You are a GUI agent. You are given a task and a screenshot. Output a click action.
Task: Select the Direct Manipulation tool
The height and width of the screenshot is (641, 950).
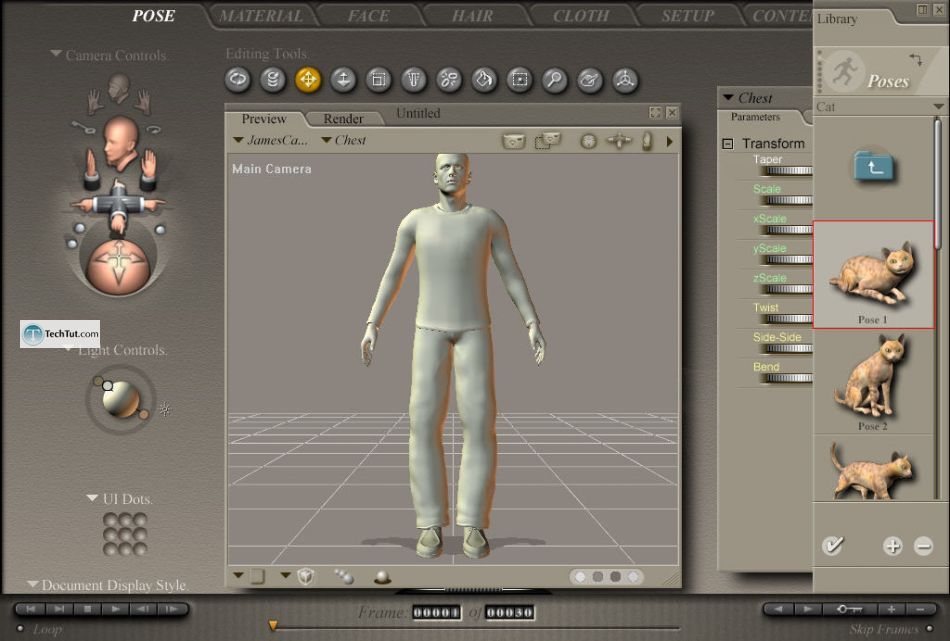pos(625,80)
